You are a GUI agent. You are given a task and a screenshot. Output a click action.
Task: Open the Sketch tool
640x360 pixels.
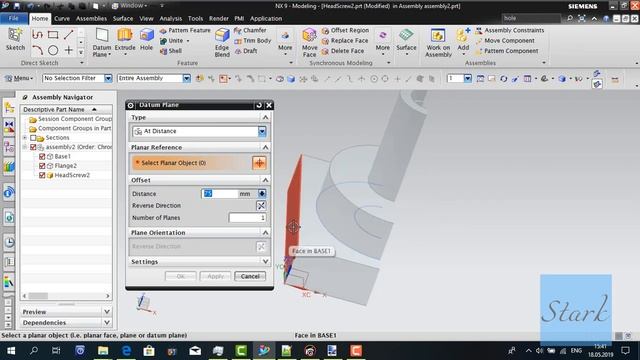[x=15, y=40]
